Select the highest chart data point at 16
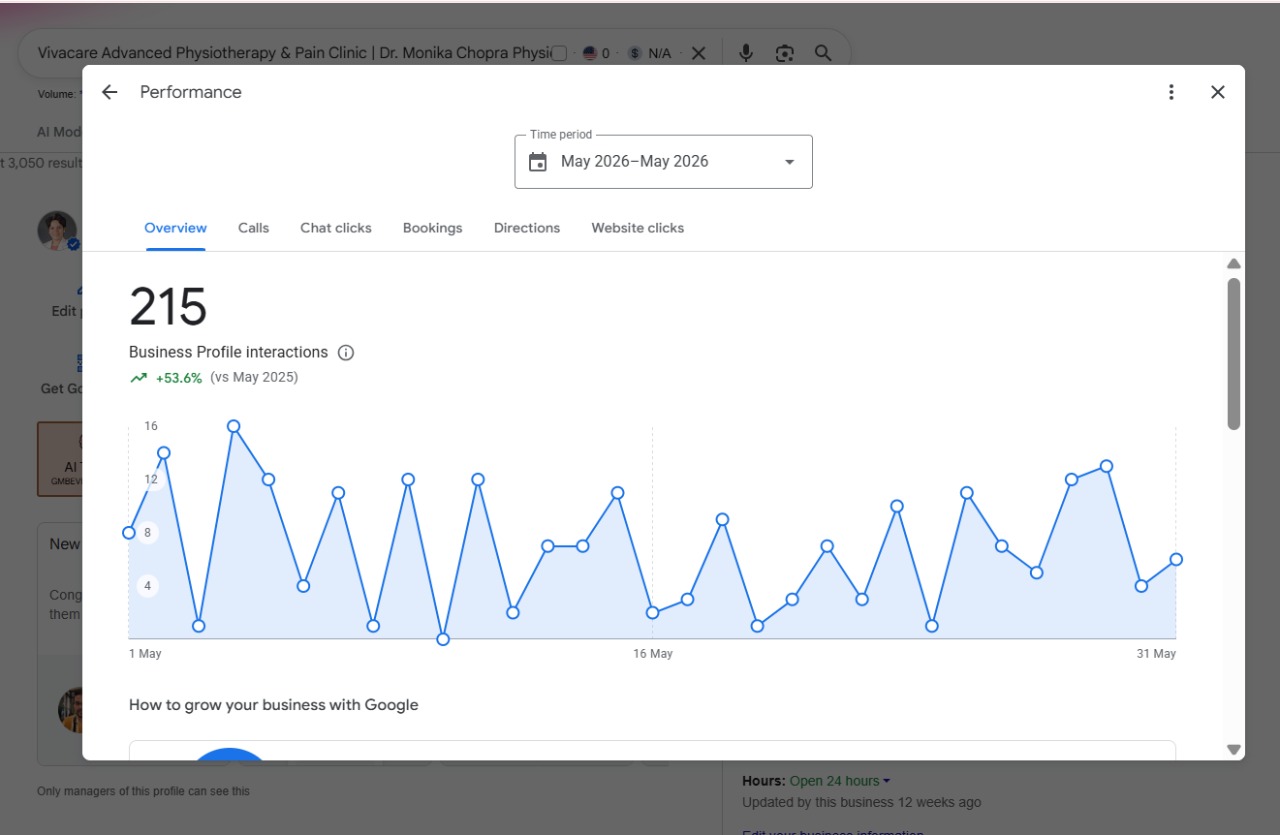The width and height of the screenshot is (1280, 835). pyautogui.click(x=233, y=426)
